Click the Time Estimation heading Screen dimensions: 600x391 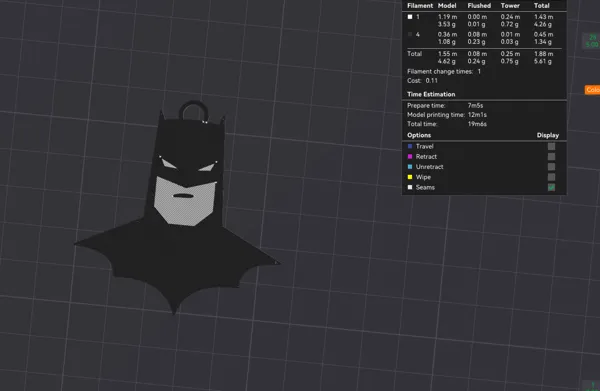coord(431,94)
